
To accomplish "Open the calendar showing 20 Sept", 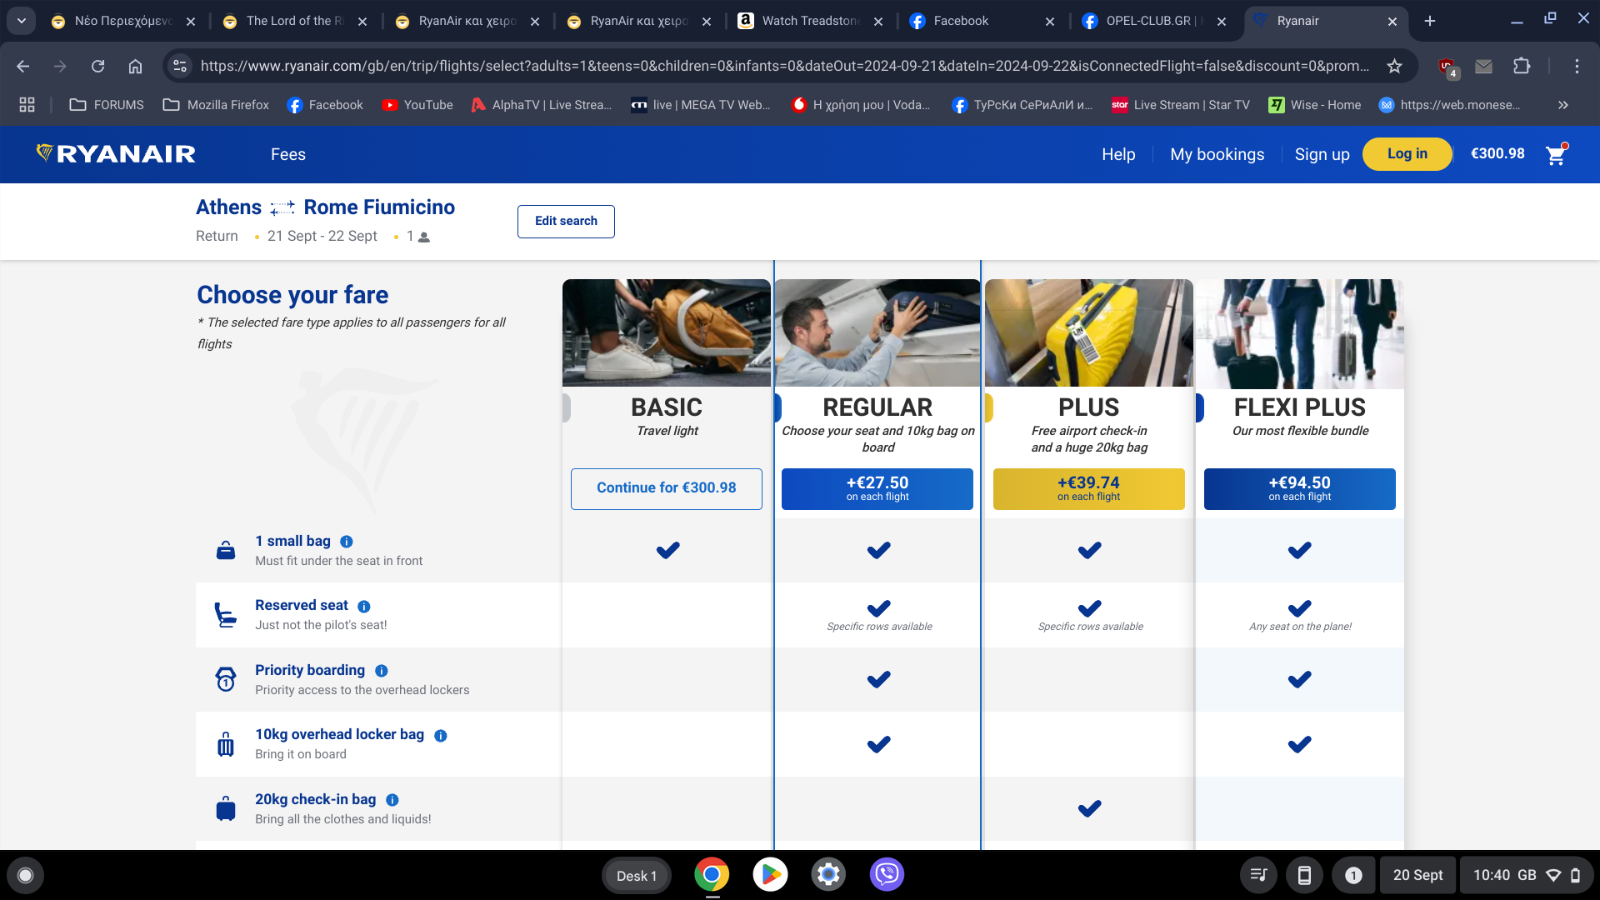I will (x=1418, y=875).
